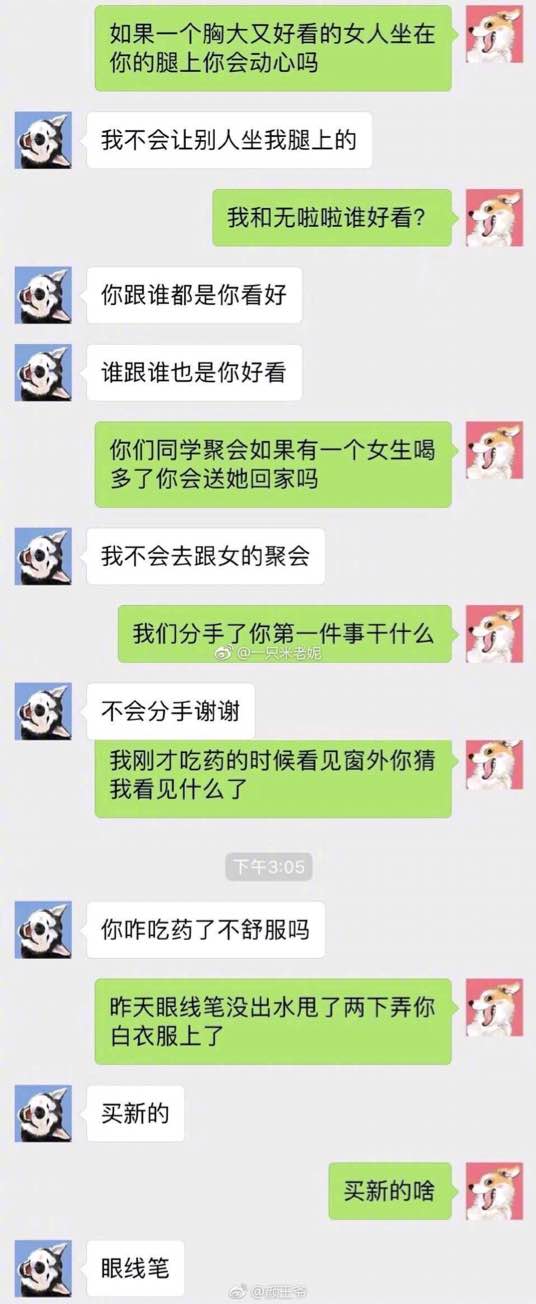Tap husky avatar next to "不会分手谢谢"
The image size is (536, 1304).
(43, 712)
